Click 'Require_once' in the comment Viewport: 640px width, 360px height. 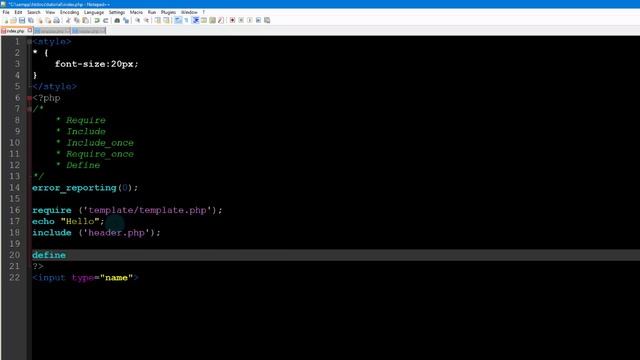100,154
